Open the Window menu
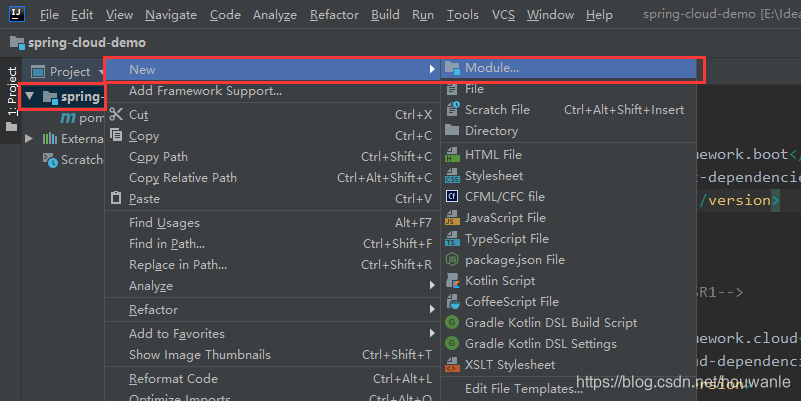 point(550,15)
